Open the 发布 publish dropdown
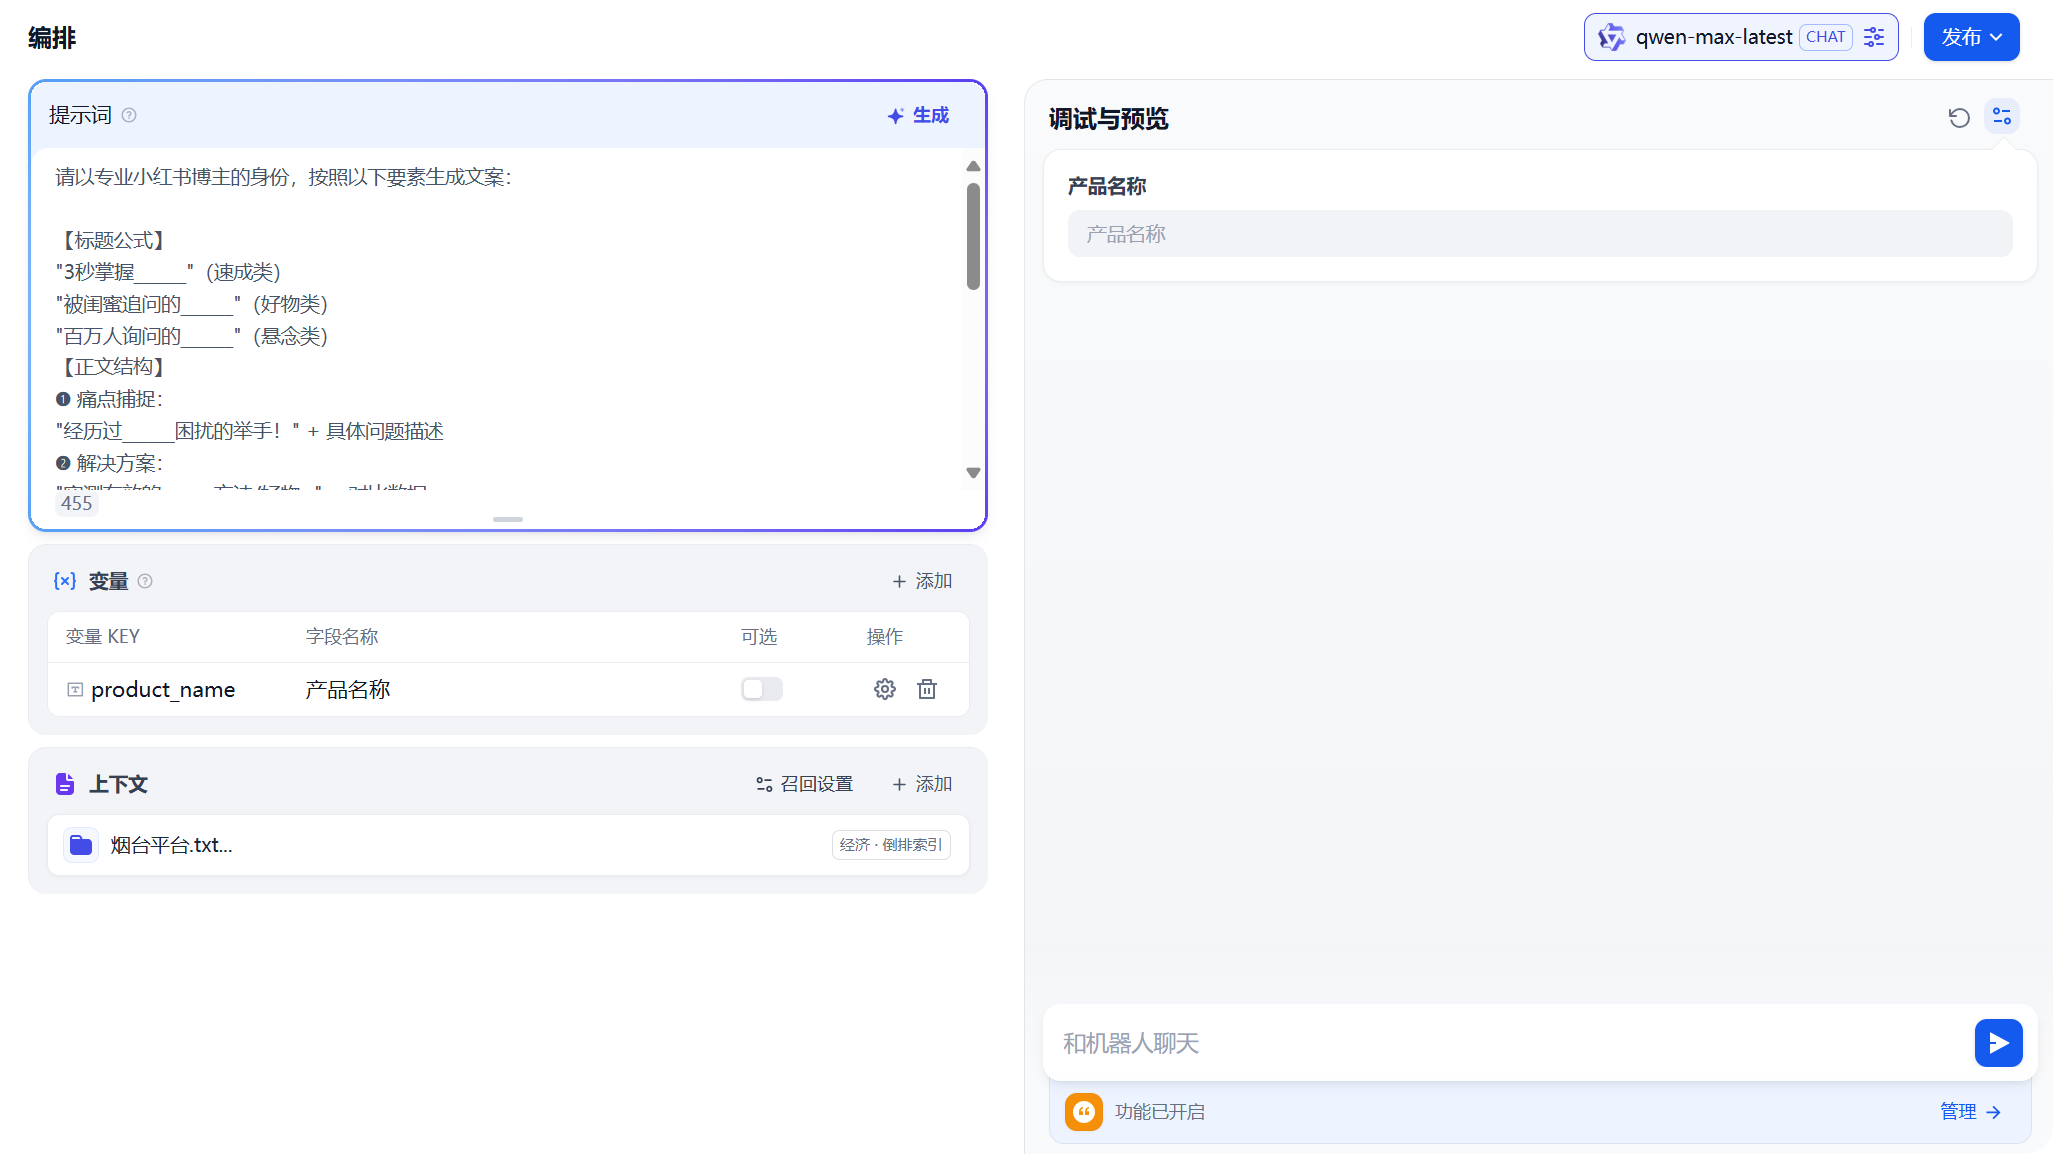The image size is (2053, 1154). point(1971,37)
